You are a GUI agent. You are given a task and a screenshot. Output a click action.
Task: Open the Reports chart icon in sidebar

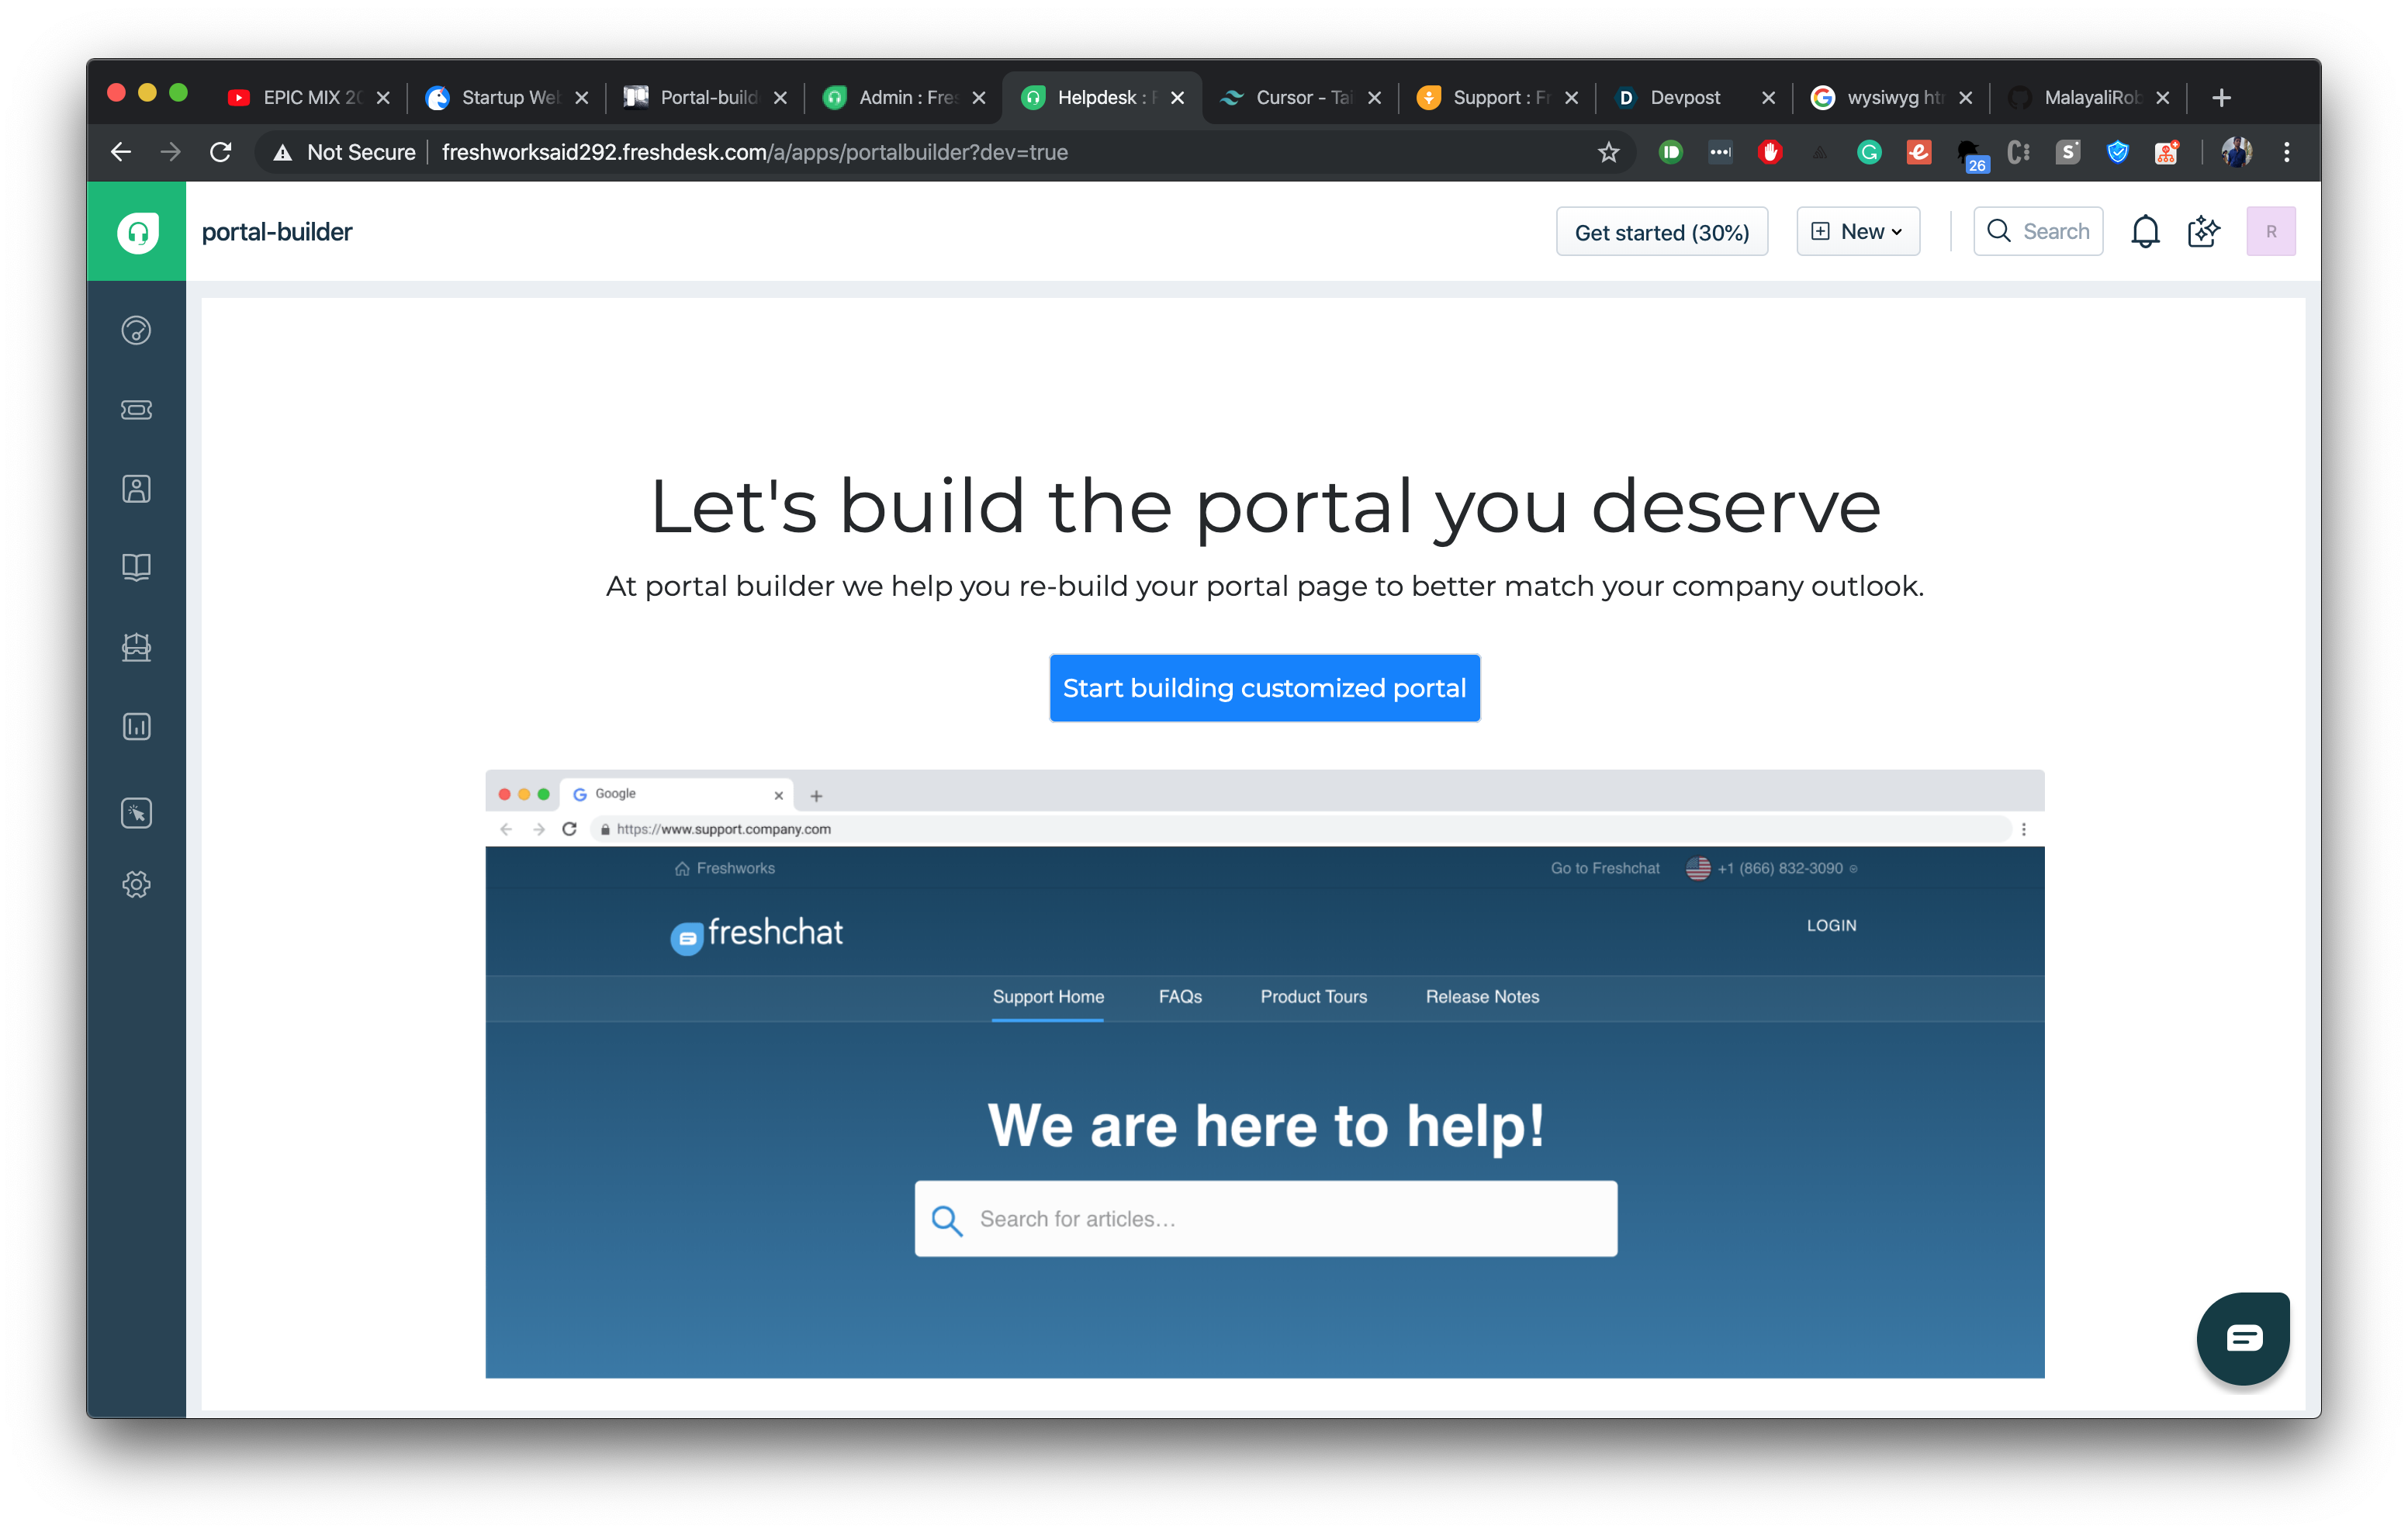(136, 726)
